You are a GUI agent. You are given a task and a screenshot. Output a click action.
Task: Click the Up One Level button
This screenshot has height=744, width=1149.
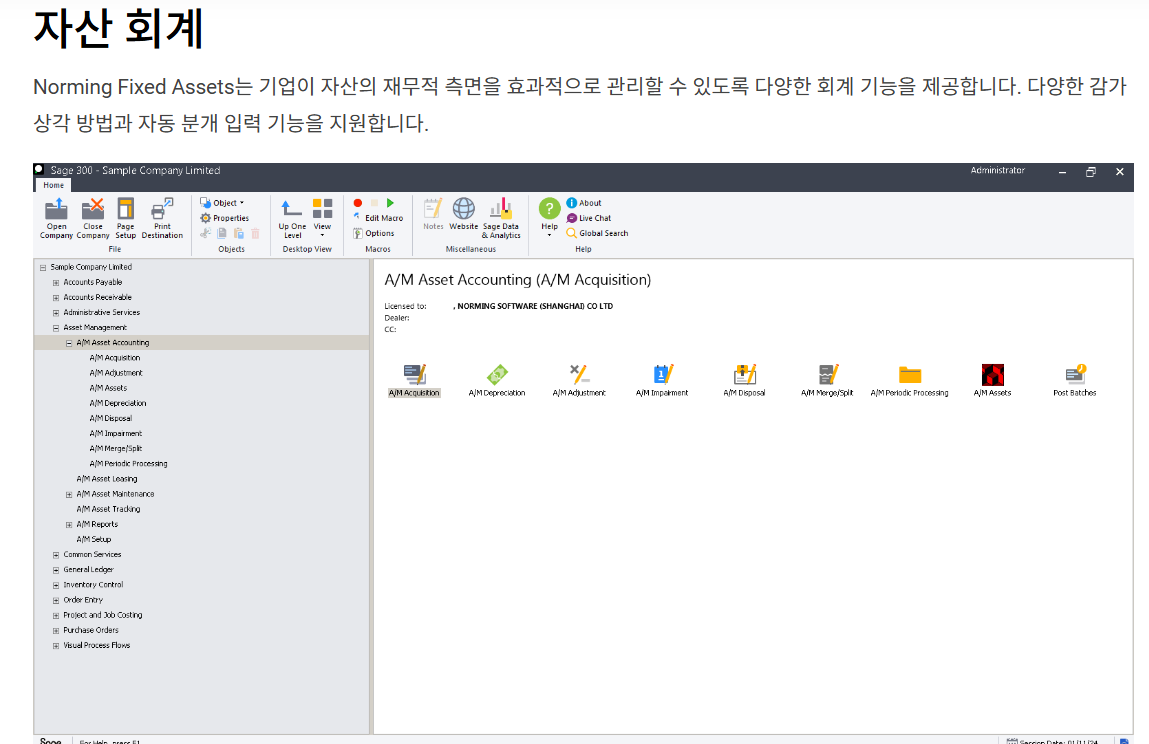[292, 218]
